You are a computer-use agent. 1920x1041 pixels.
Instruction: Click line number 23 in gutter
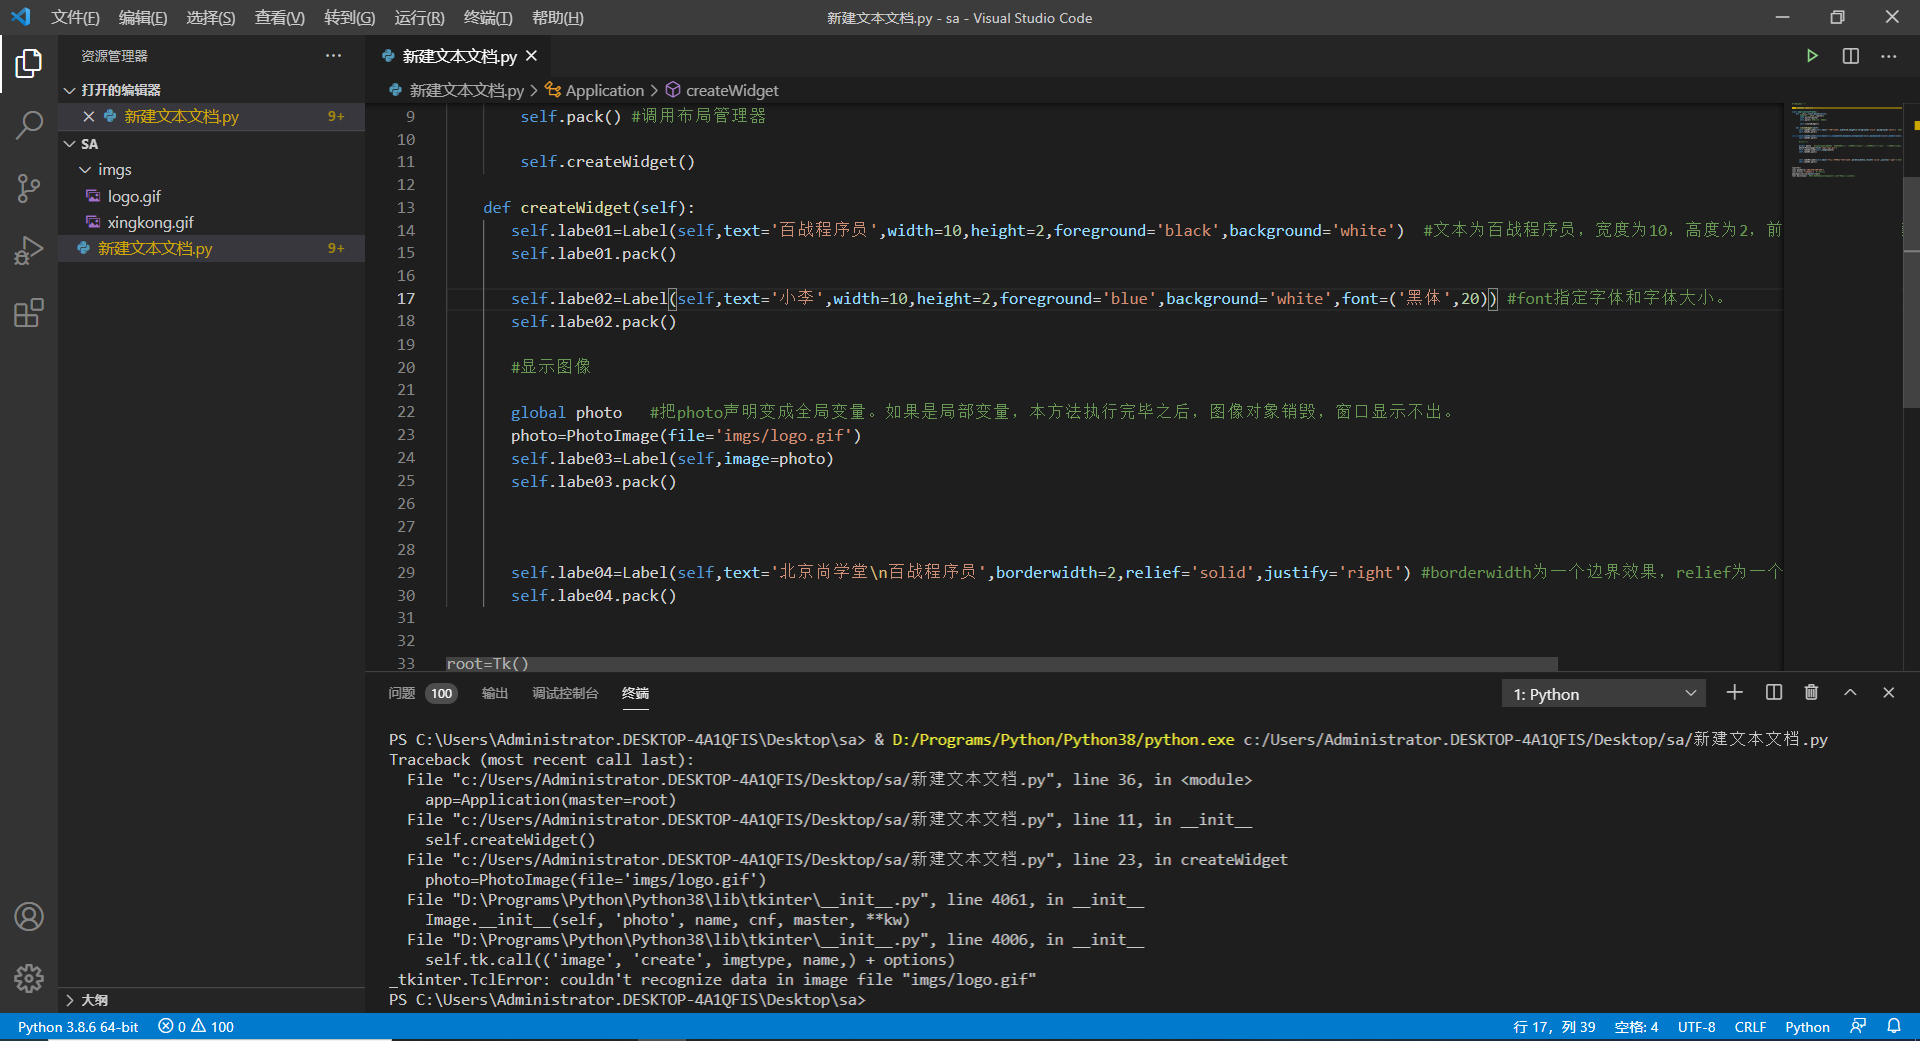pos(405,435)
